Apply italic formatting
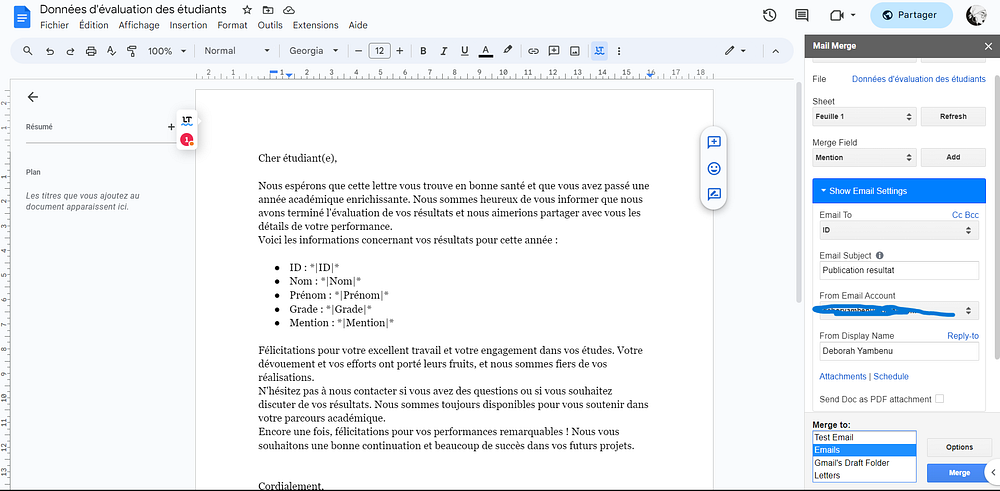This screenshot has width=1000, height=491. pyautogui.click(x=444, y=50)
